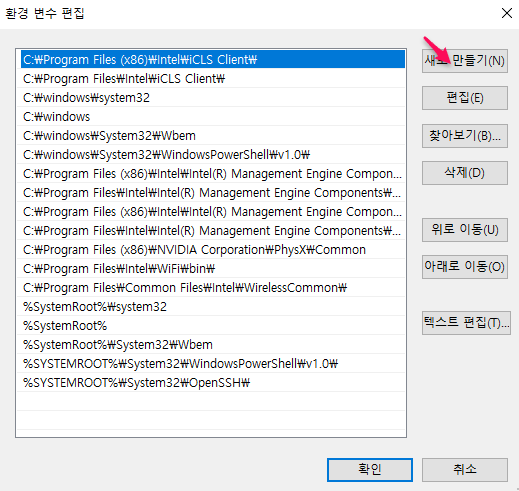This screenshot has height=491, width=519.
Task: Click the 위로 이동(U) move up button
Action: (x=465, y=230)
